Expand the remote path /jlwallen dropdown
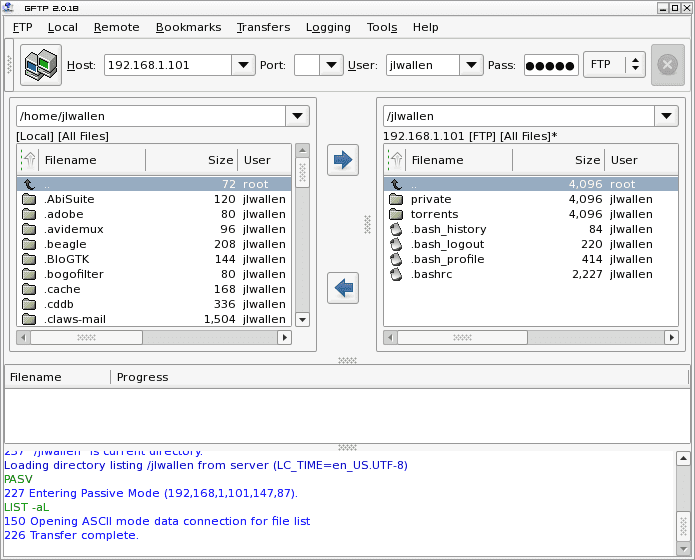The height and width of the screenshot is (560, 695). pyautogui.click(x=666, y=116)
